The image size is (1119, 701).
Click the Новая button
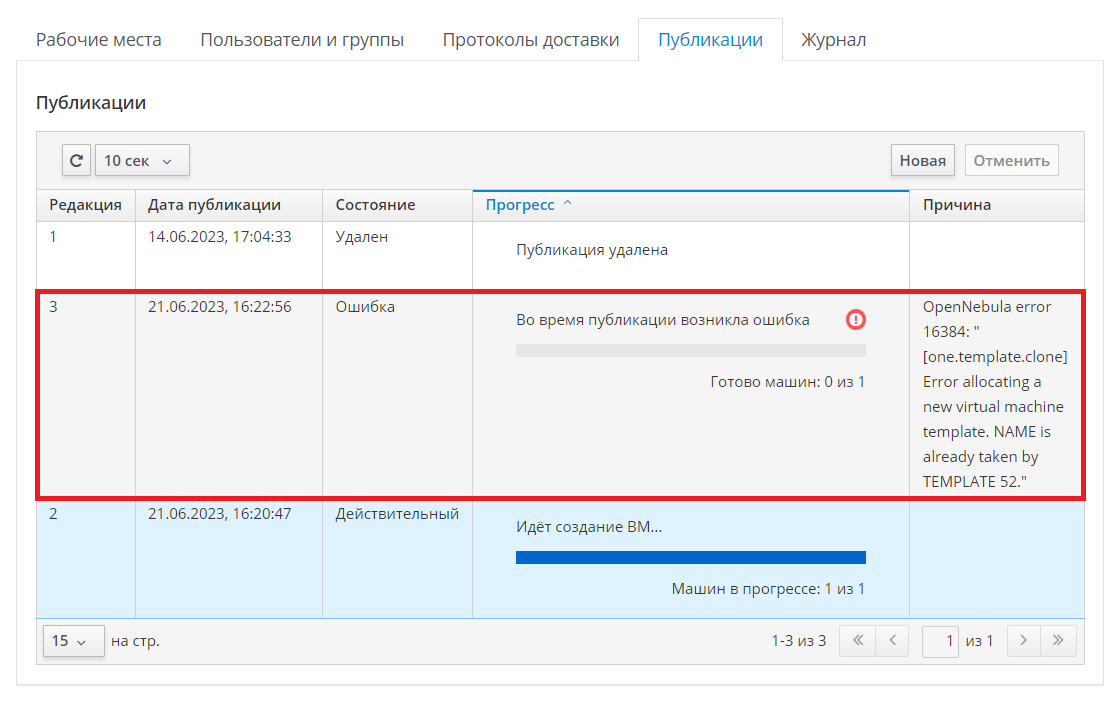(x=922, y=160)
